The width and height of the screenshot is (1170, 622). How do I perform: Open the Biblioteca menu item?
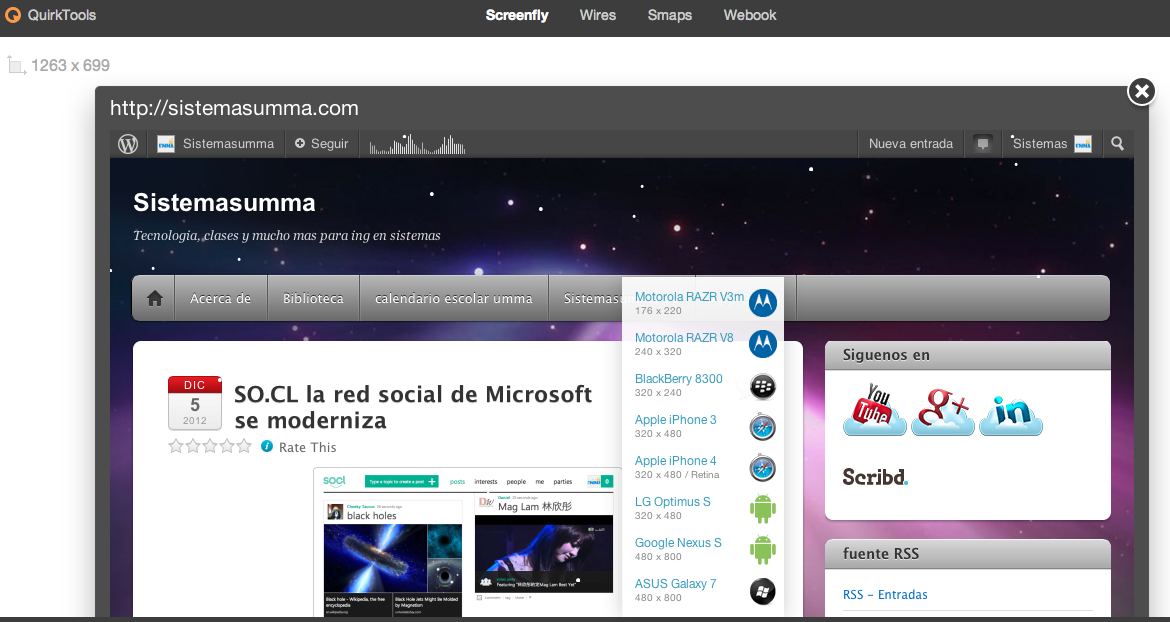click(x=313, y=299)
